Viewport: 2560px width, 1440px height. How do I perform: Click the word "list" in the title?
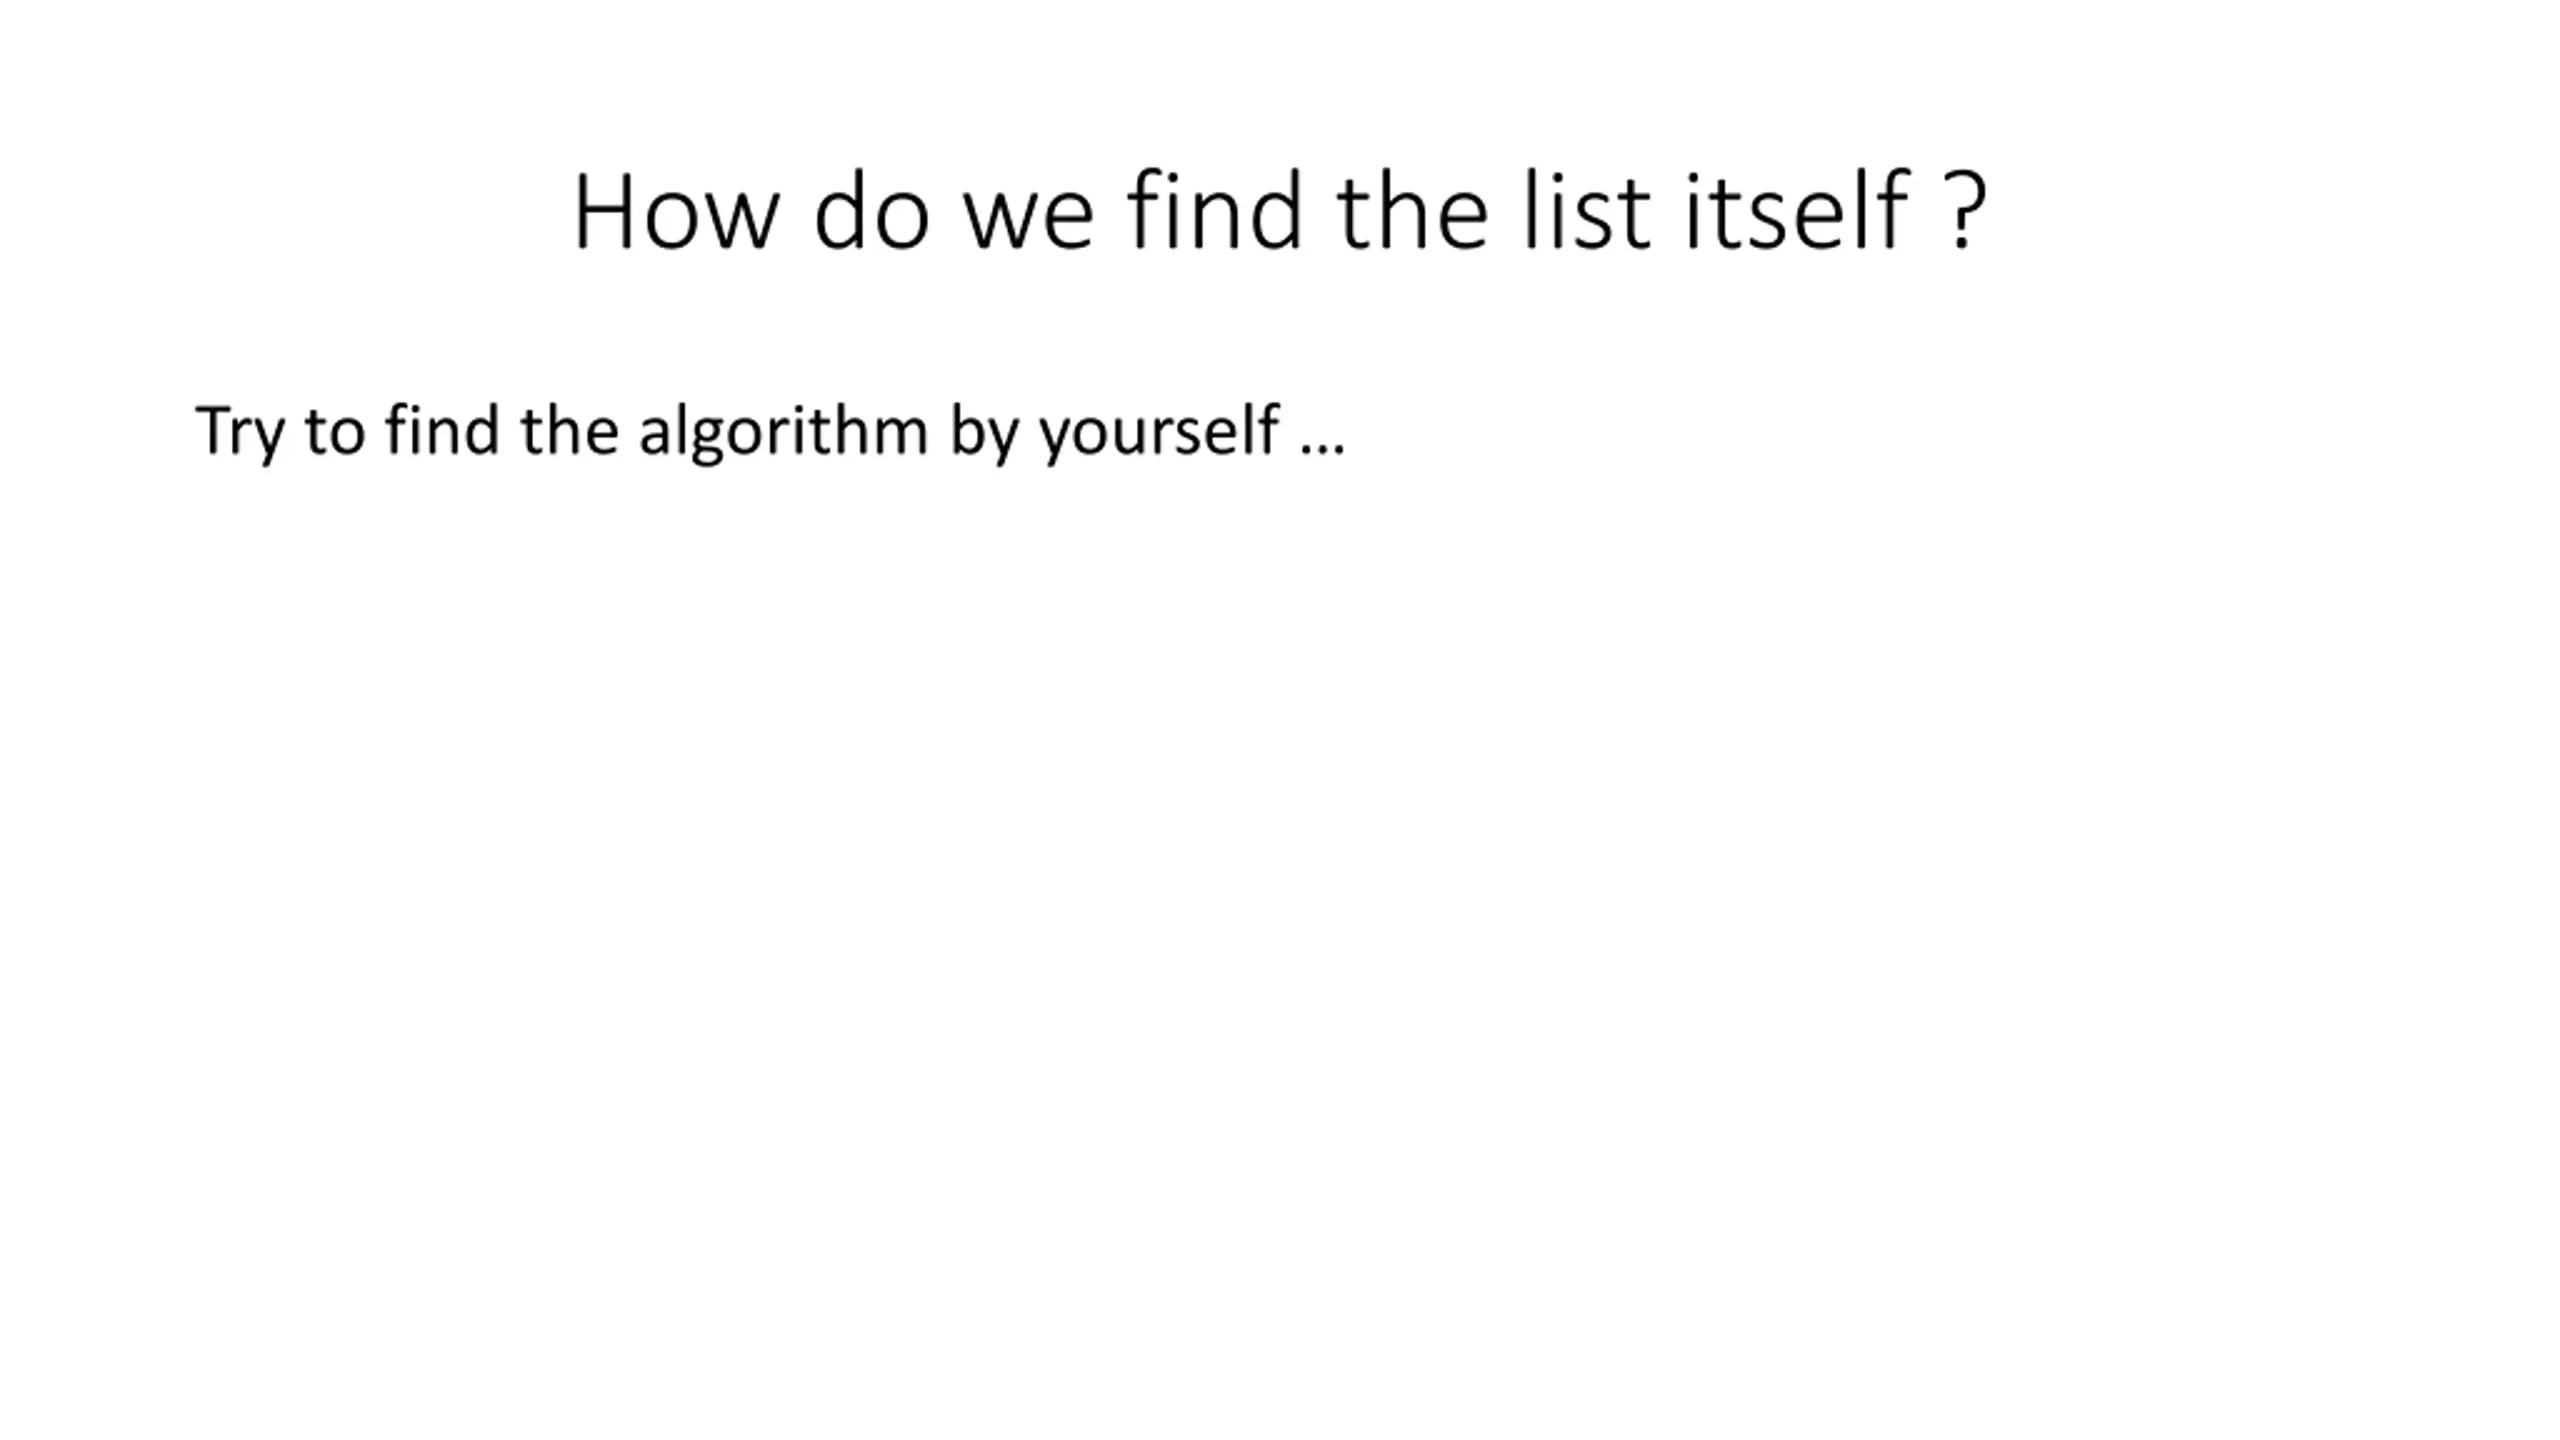pos(1586,210)
